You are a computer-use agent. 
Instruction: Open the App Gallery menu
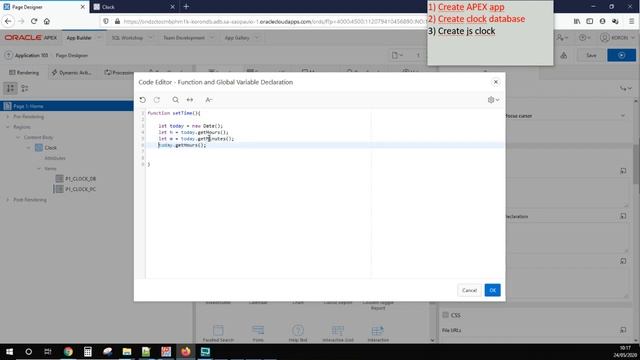pyautogui.click(x=237, y=38)
